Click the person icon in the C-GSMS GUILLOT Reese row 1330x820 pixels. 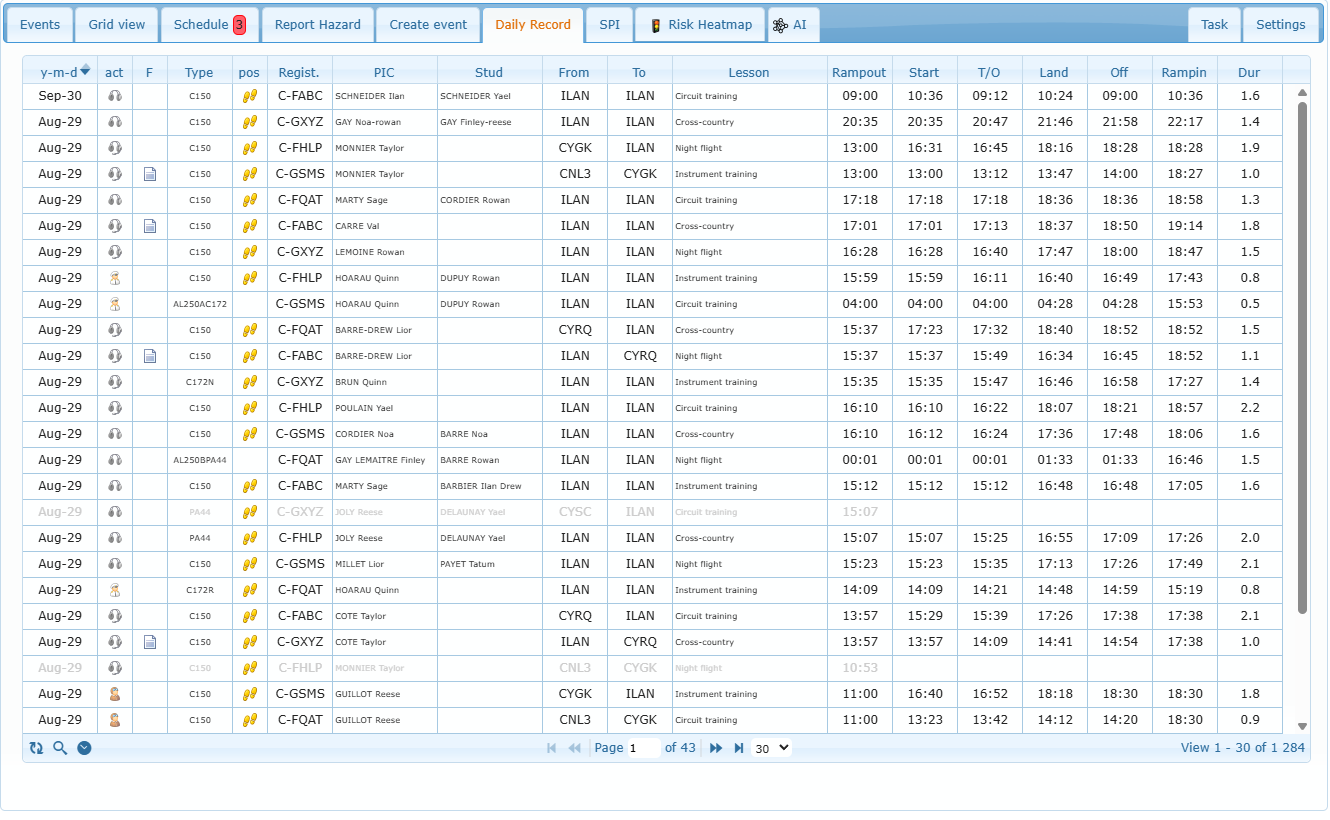[x=115, y=694]
